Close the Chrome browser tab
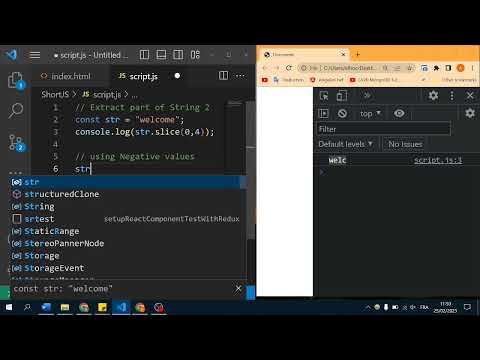The height and width of the screenshot is (360, 480). point(343,54)
